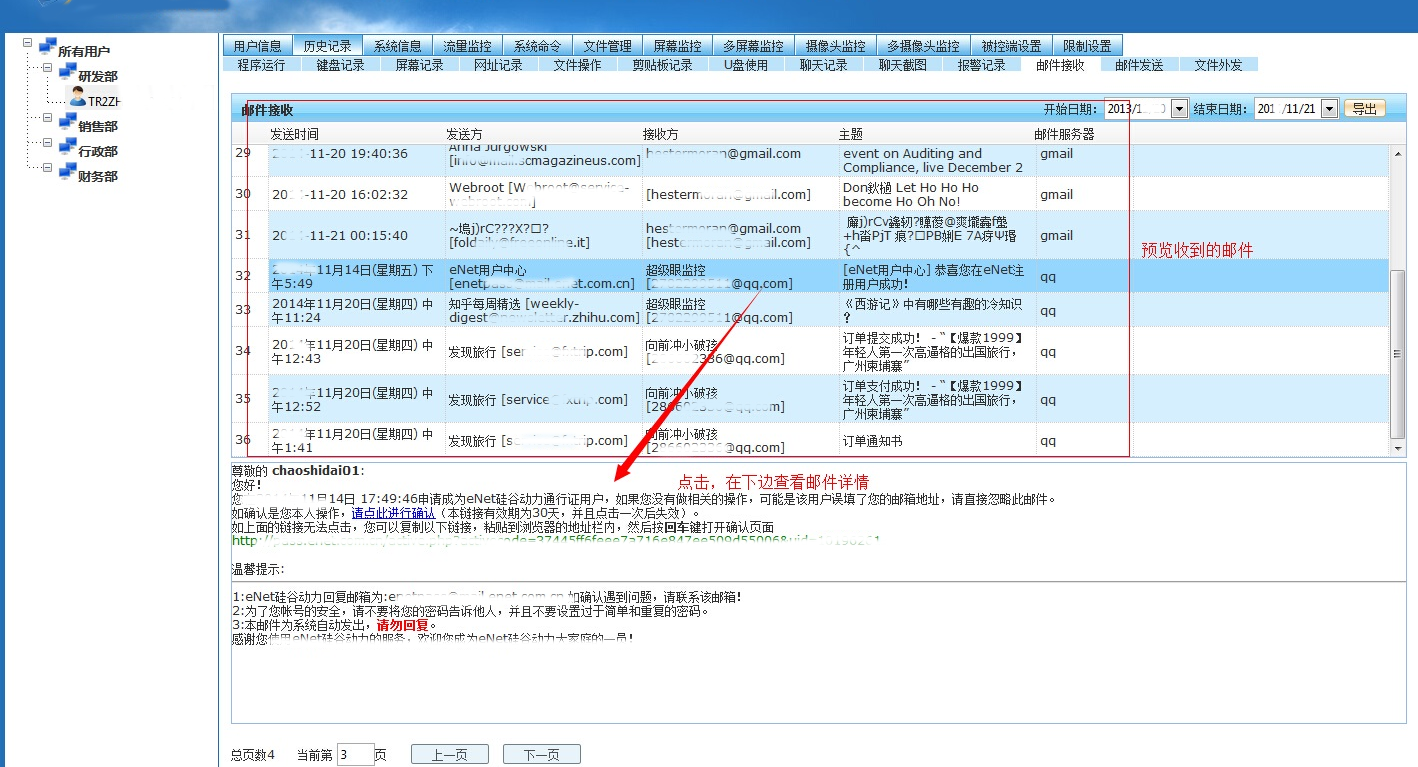Expand the 行政部 tree node
This screenshot has width=1418, height=767.
click(46, 143)
